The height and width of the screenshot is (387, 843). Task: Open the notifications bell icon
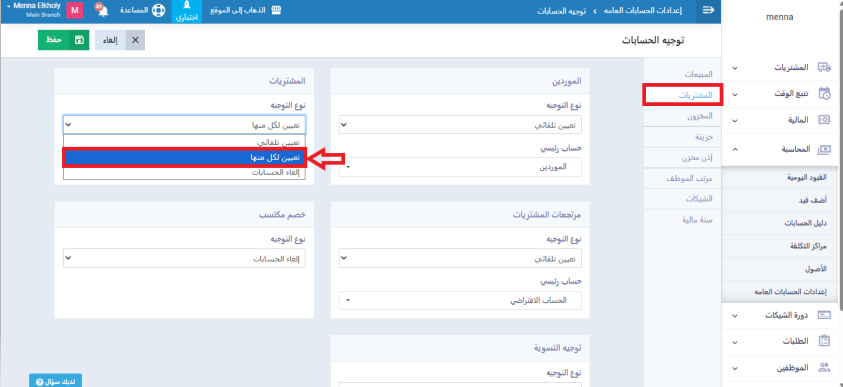coord(102,11)
